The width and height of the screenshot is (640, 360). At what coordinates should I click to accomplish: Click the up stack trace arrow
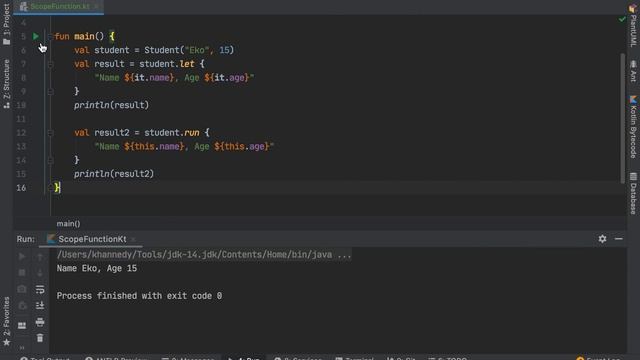click(x=40, y=256)
